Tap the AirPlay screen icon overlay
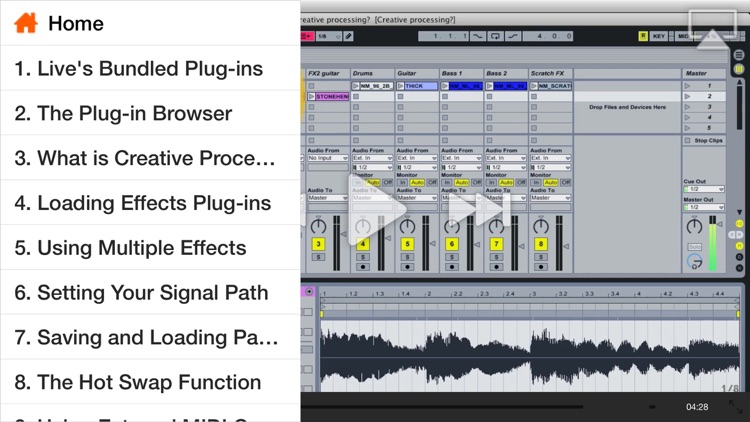Image resolution: width=750 pixels, height=422 pixels. point(712,29)
